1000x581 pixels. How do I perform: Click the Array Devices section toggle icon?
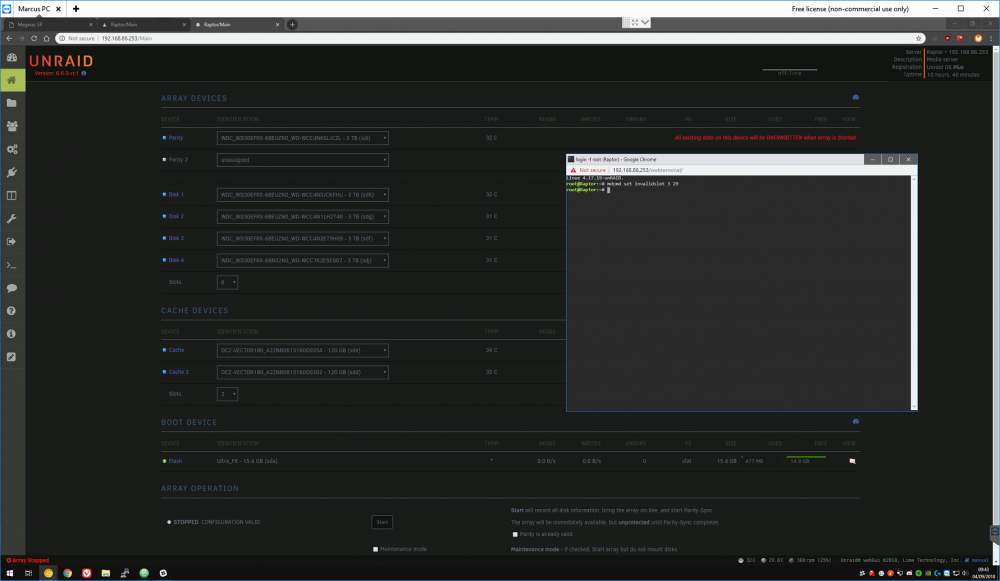pos(856,98)
